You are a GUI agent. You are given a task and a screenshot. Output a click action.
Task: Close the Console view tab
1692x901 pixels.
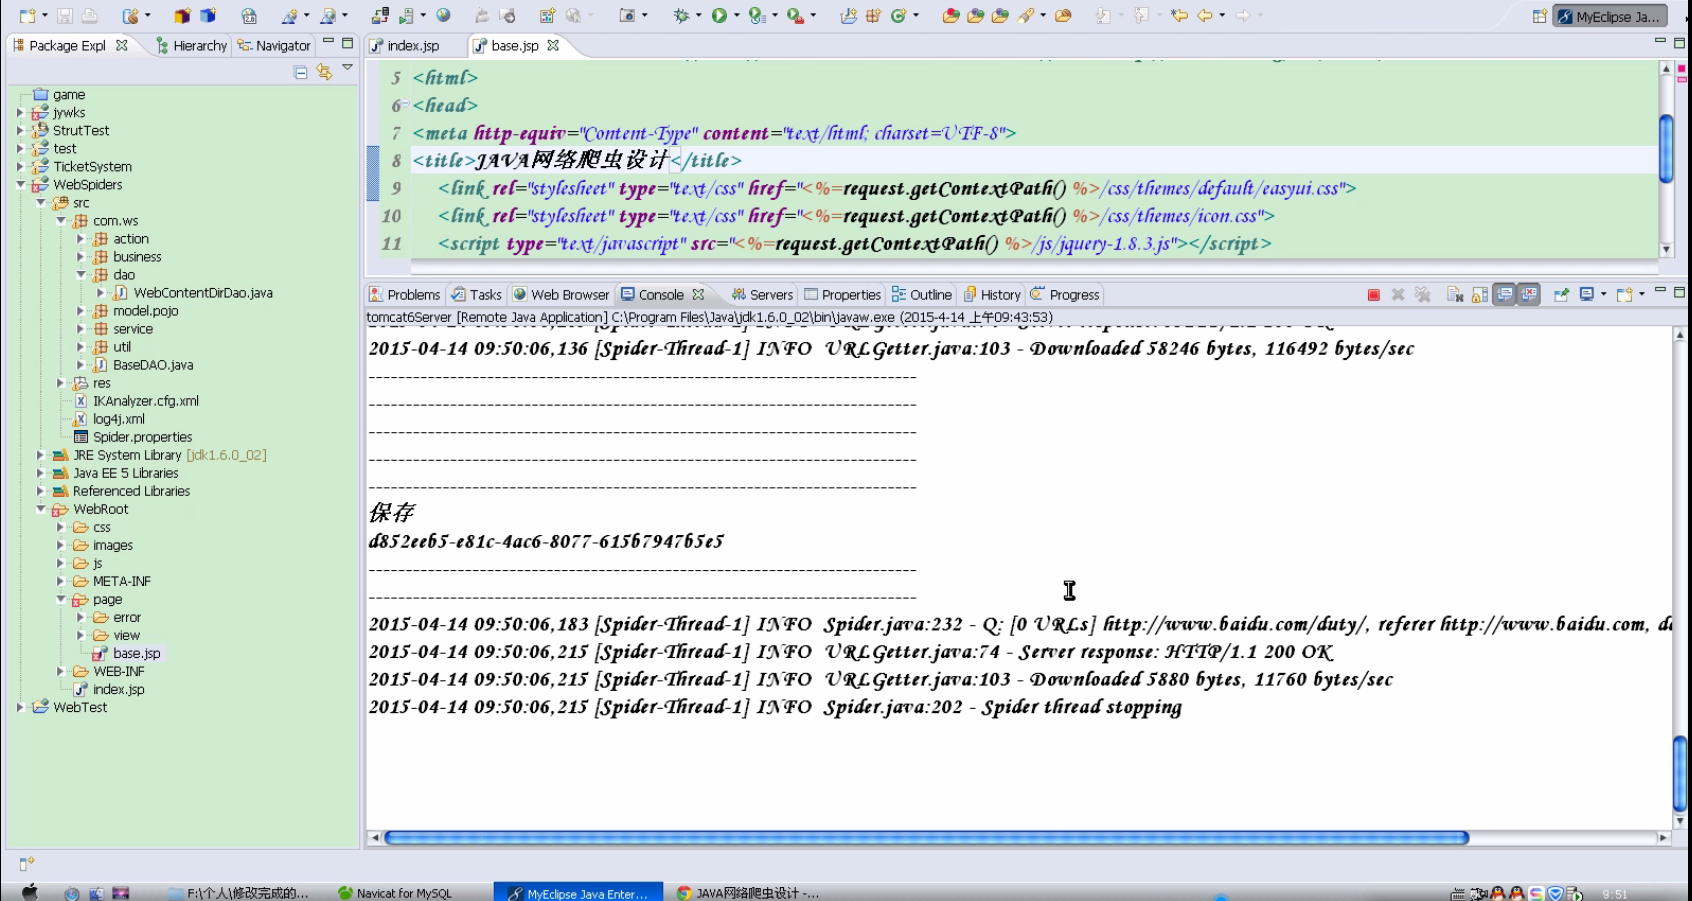(698, 294)
